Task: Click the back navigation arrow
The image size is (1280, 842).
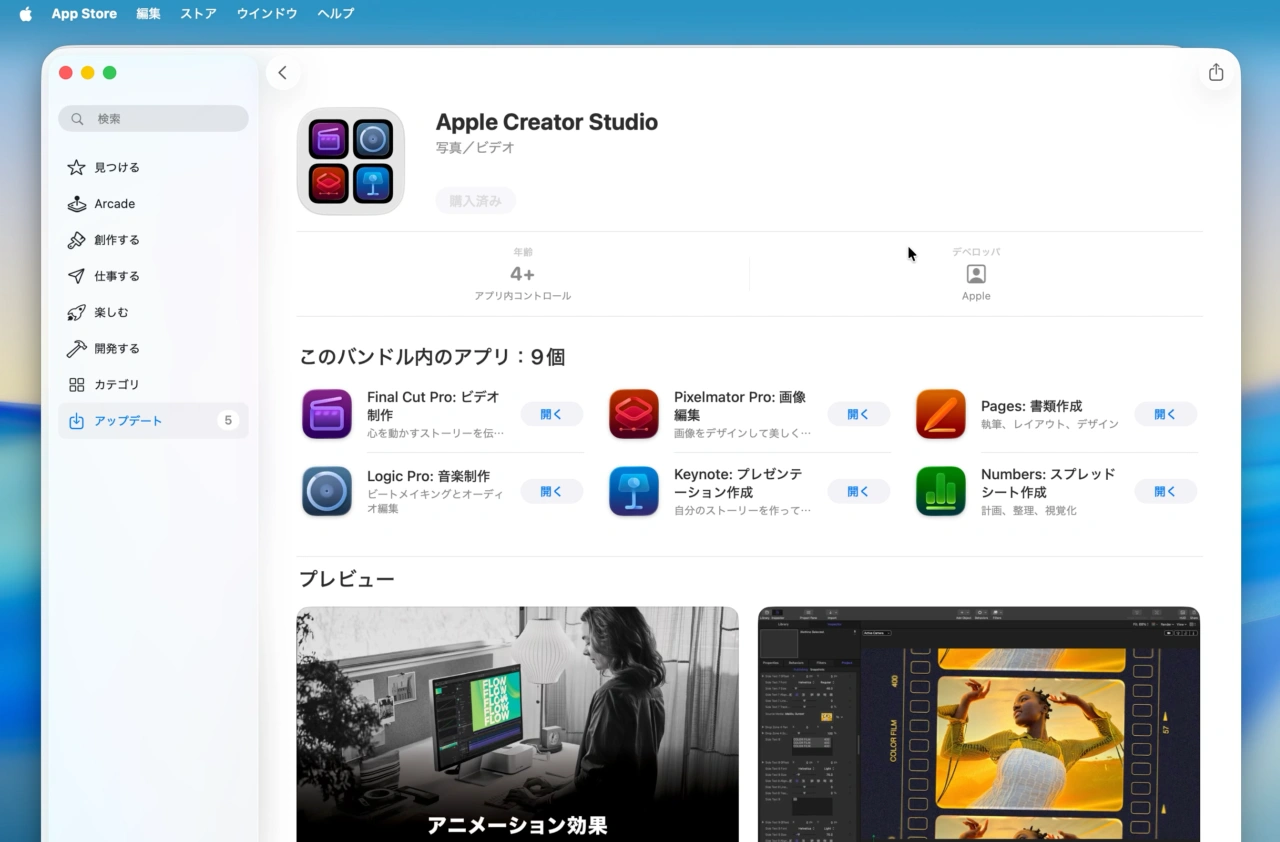Action: [x=282, y=72]
